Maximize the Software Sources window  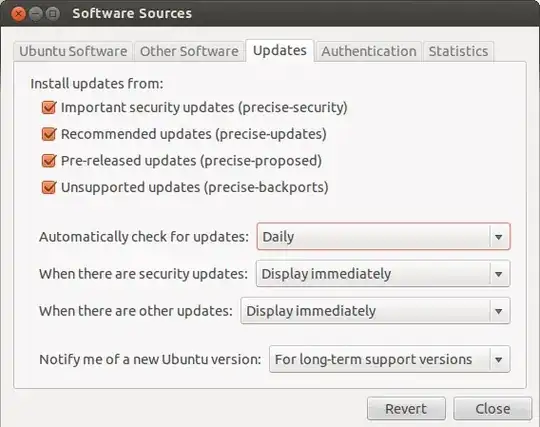tap(52, 14)
